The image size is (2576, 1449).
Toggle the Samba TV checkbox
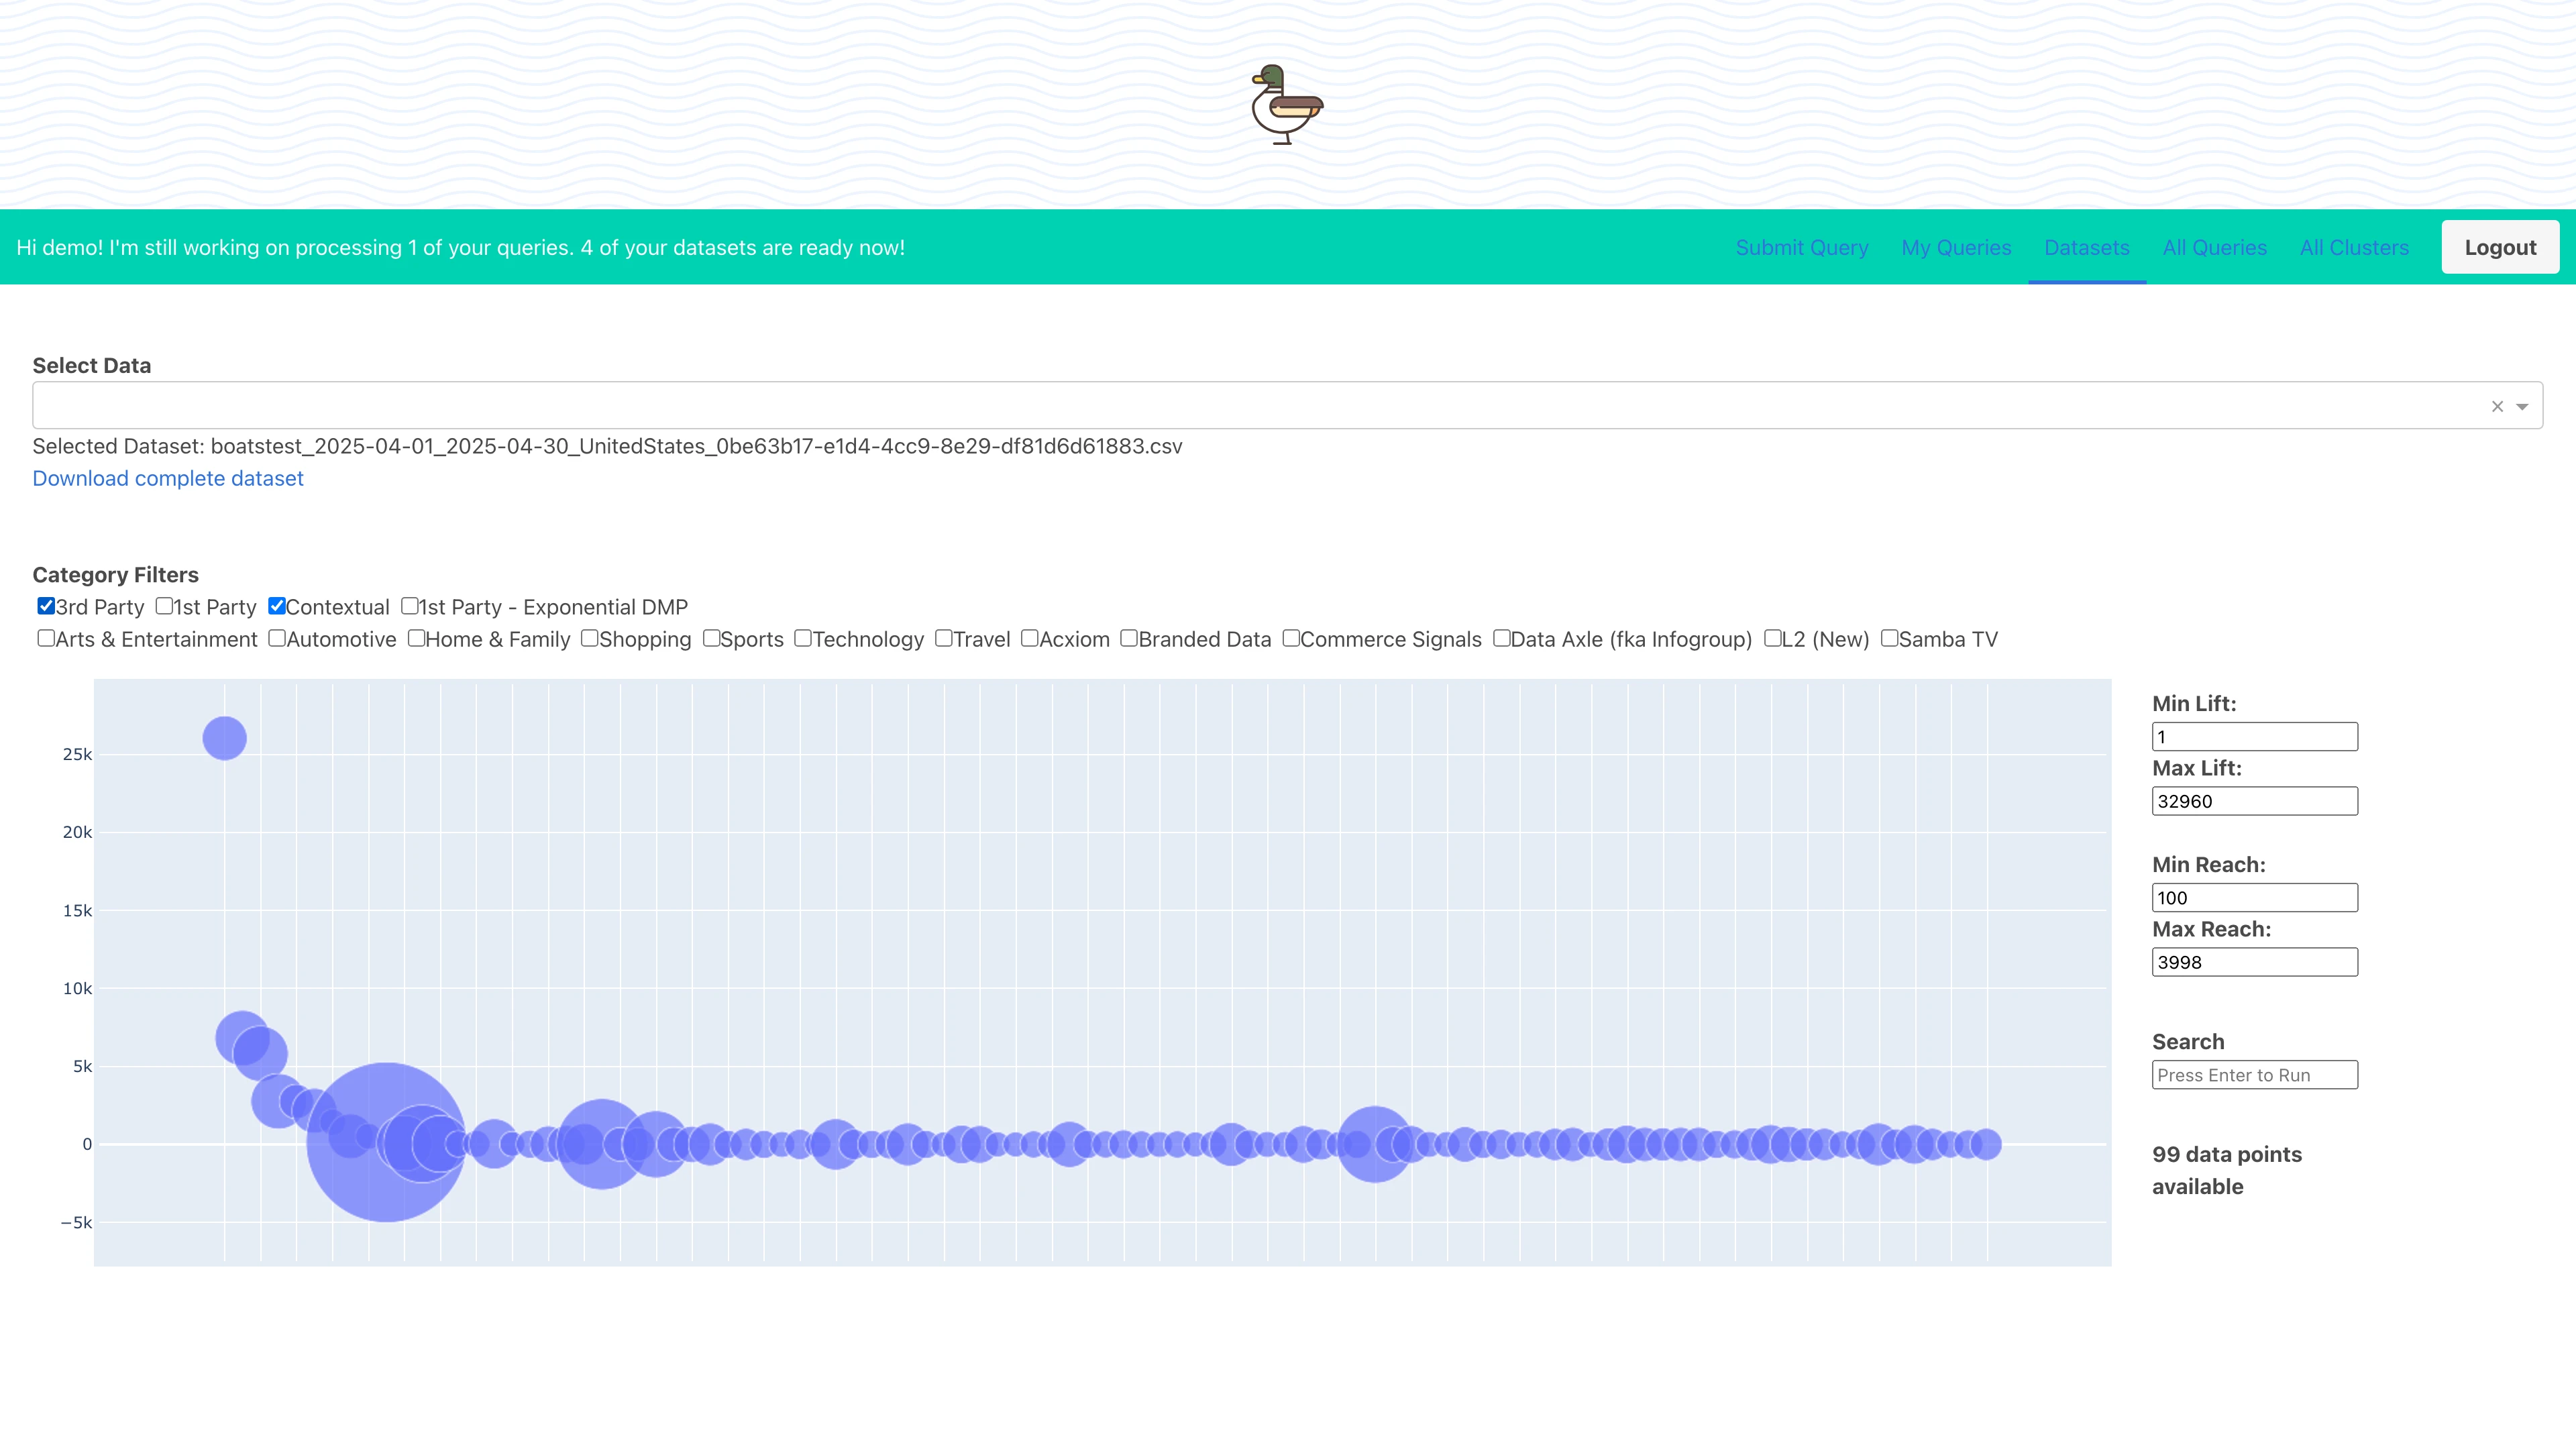(x=1889, y=638)
